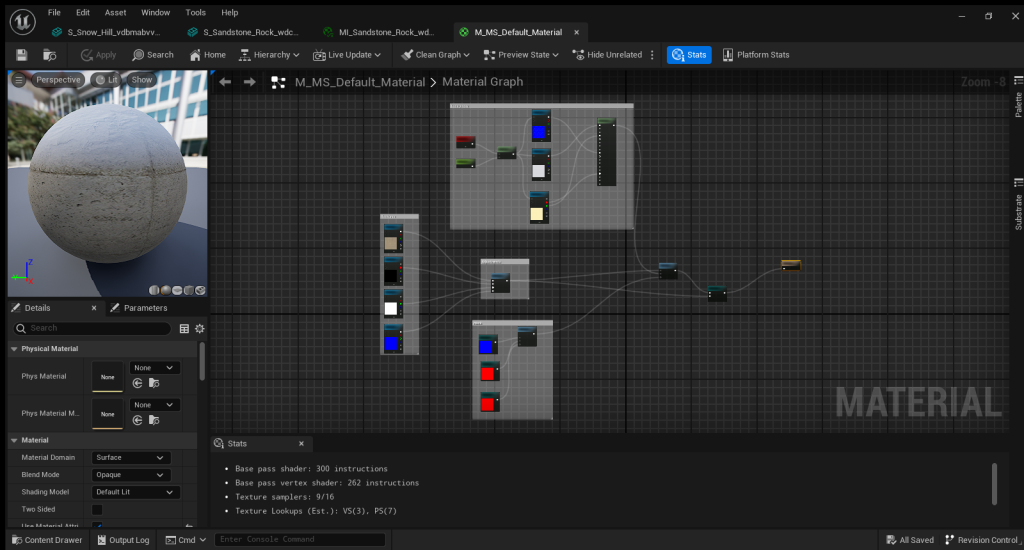
Task: Click the All Saved status button
Action: [910, 540]
